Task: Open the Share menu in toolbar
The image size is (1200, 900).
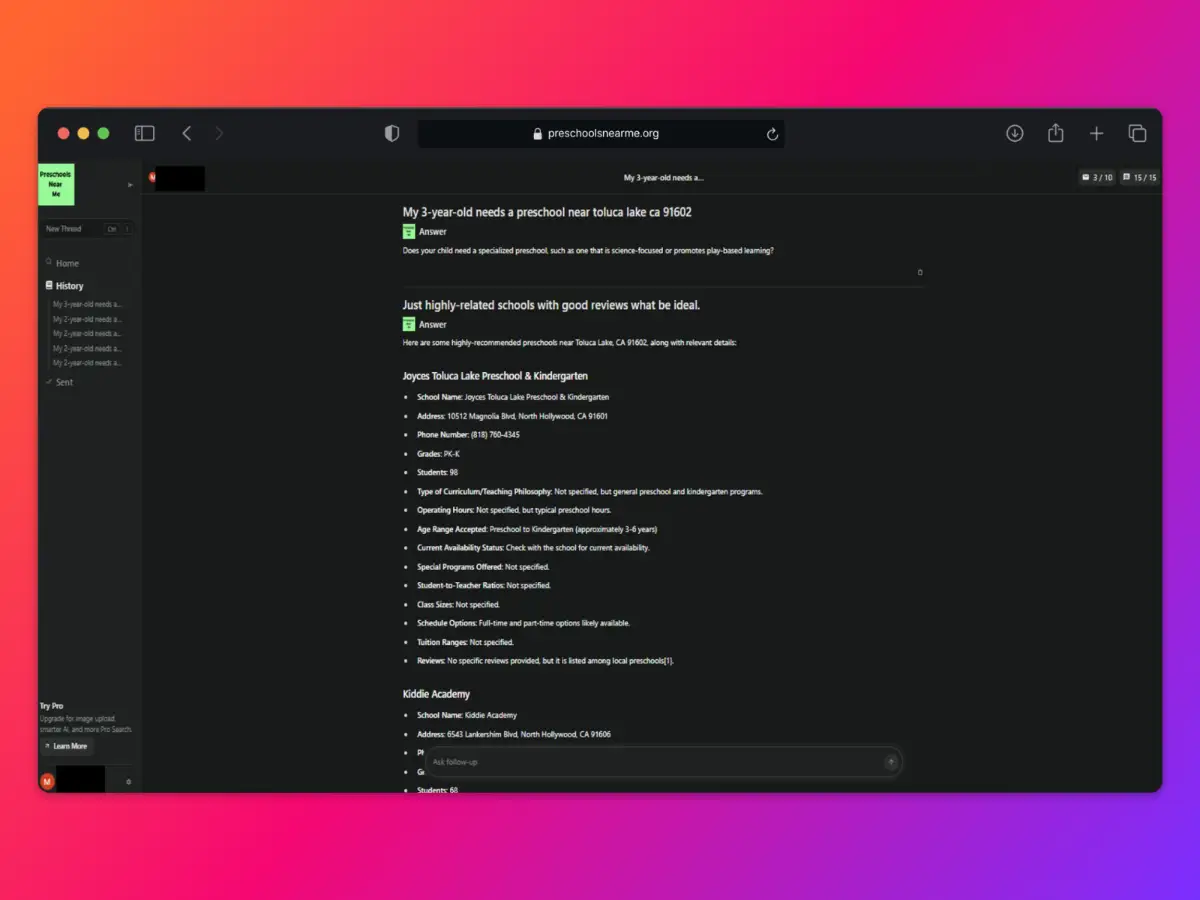Action: coord(1055,133)
